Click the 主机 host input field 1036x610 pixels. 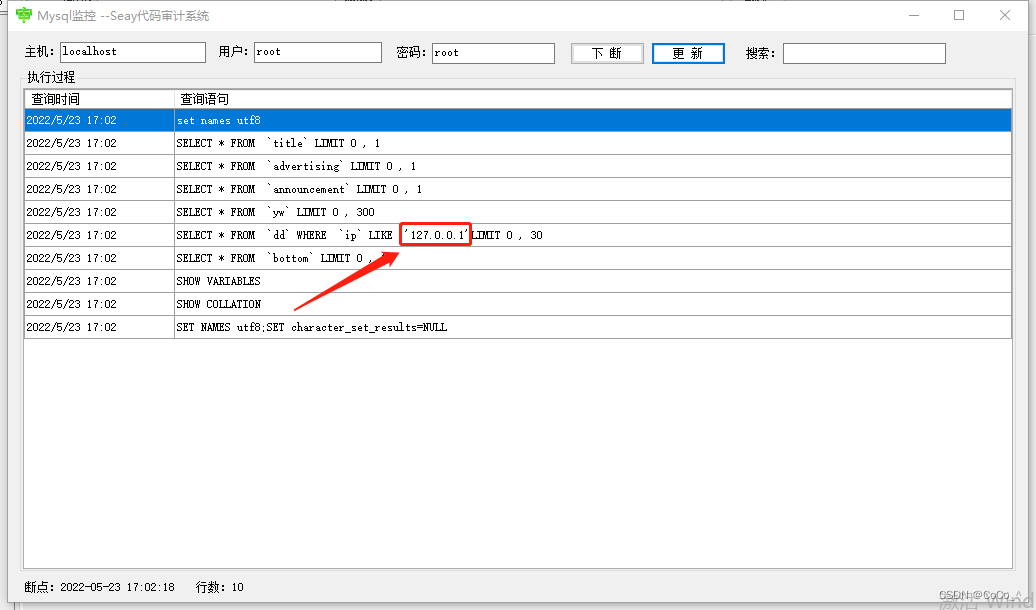pos(133,52)
